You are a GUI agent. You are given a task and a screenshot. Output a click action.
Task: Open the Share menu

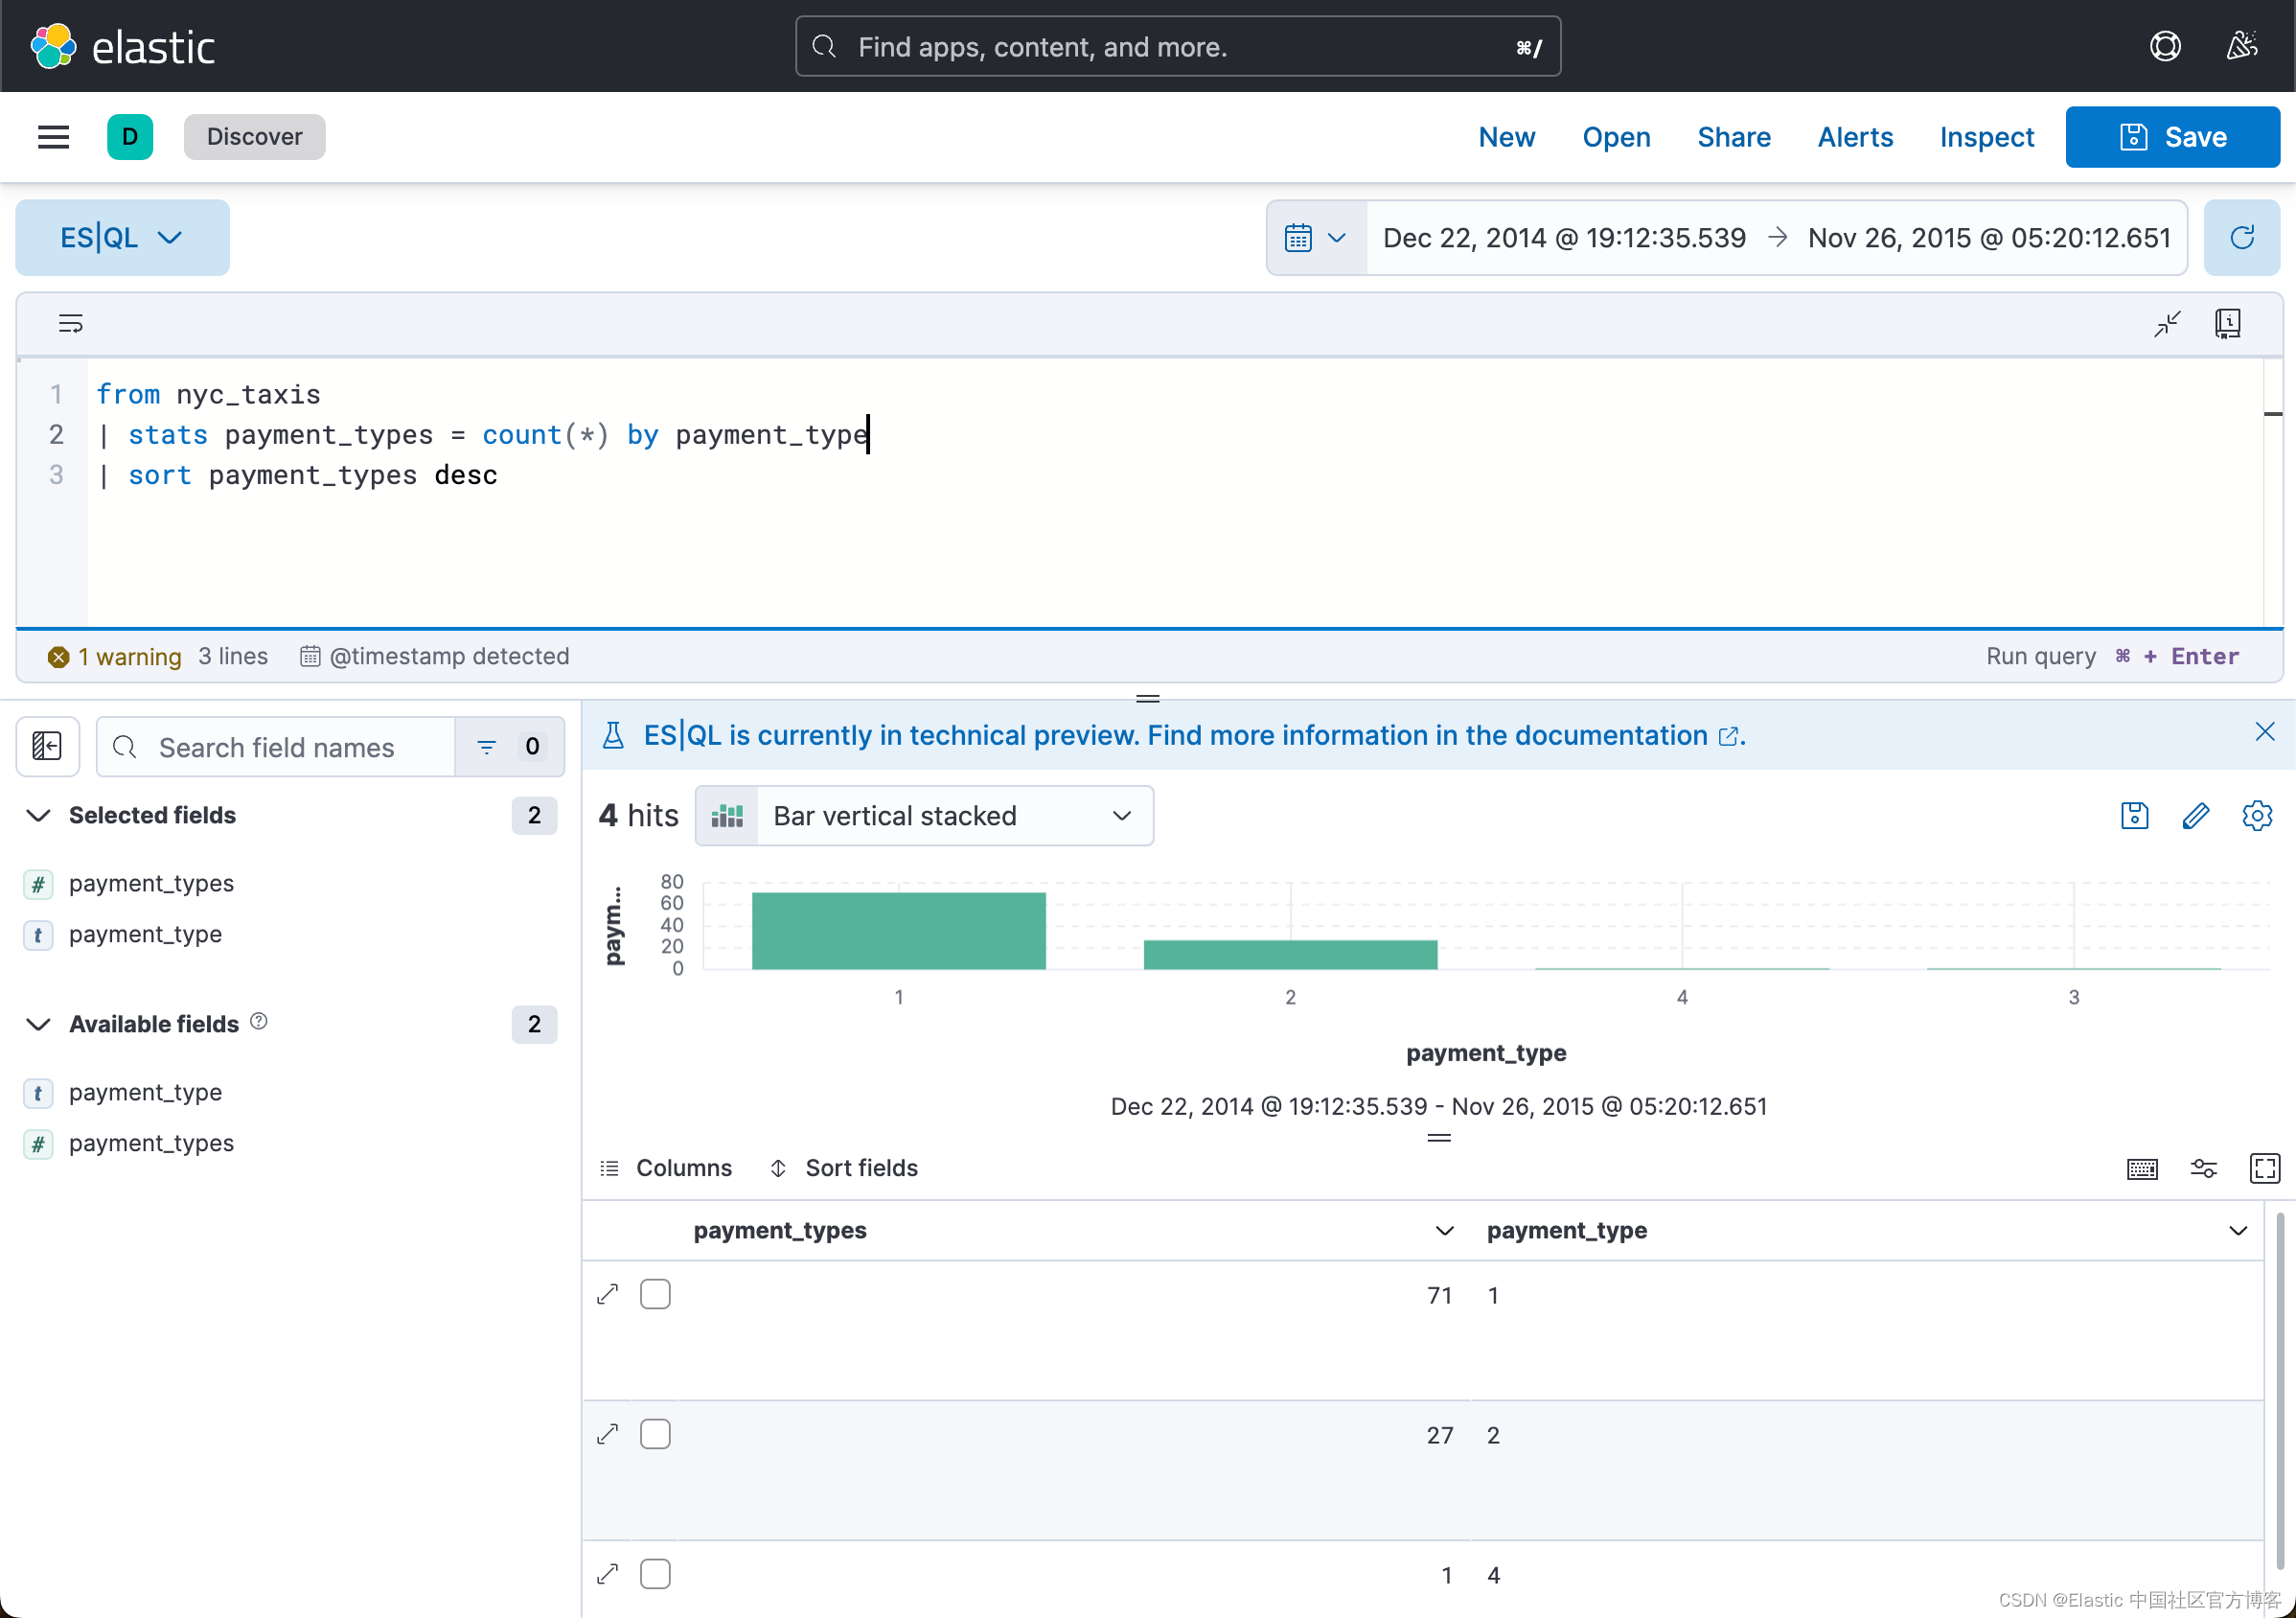coord(1733,137)
